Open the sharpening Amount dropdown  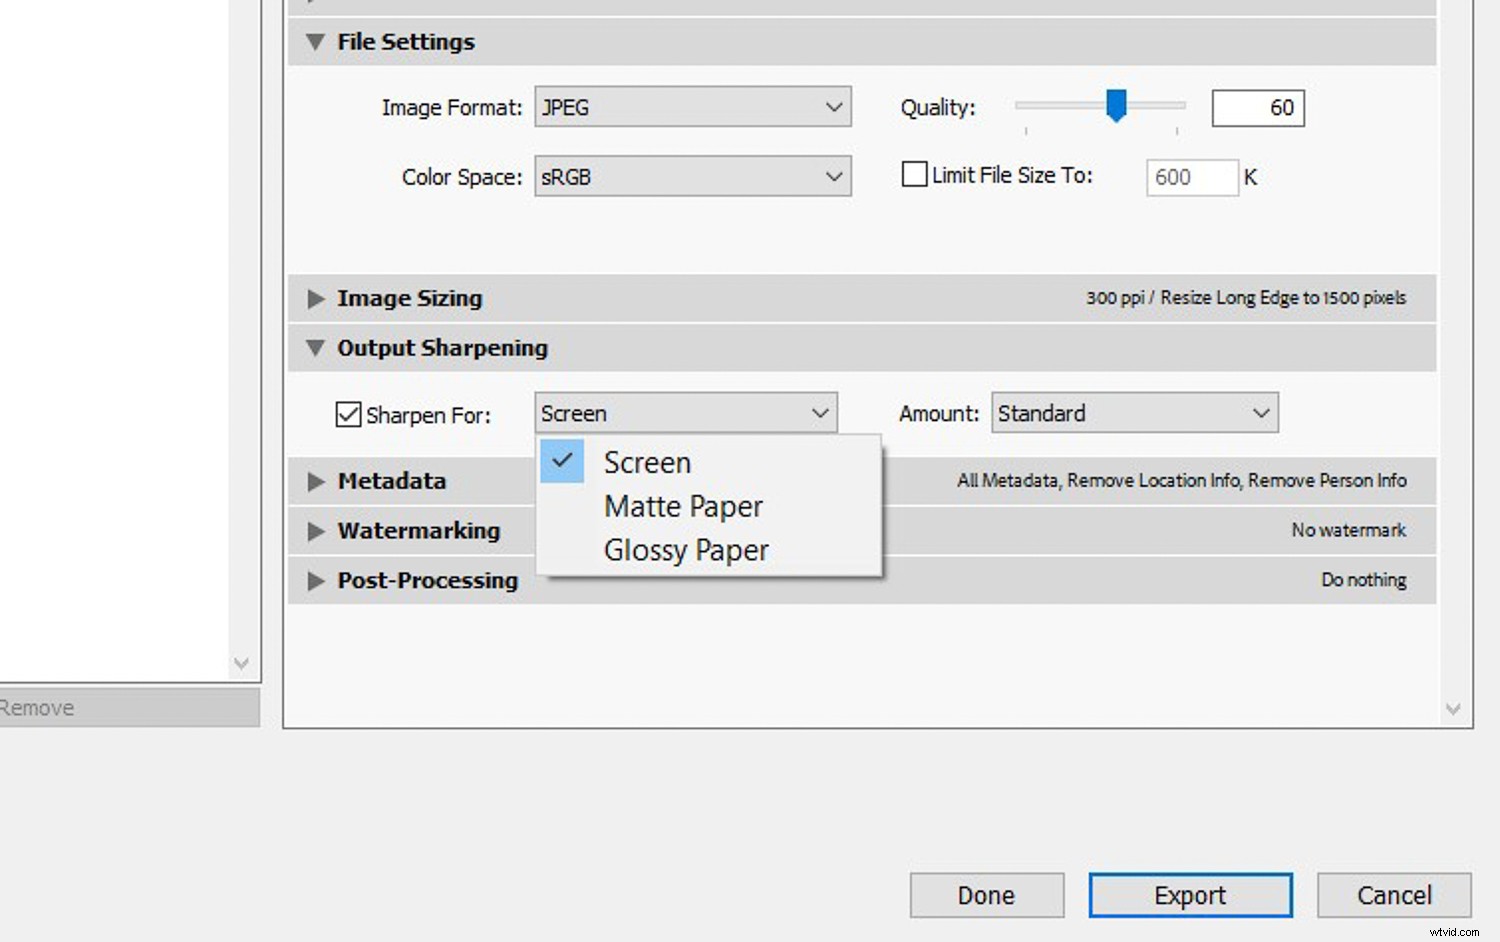click(x=1134, y=413)
